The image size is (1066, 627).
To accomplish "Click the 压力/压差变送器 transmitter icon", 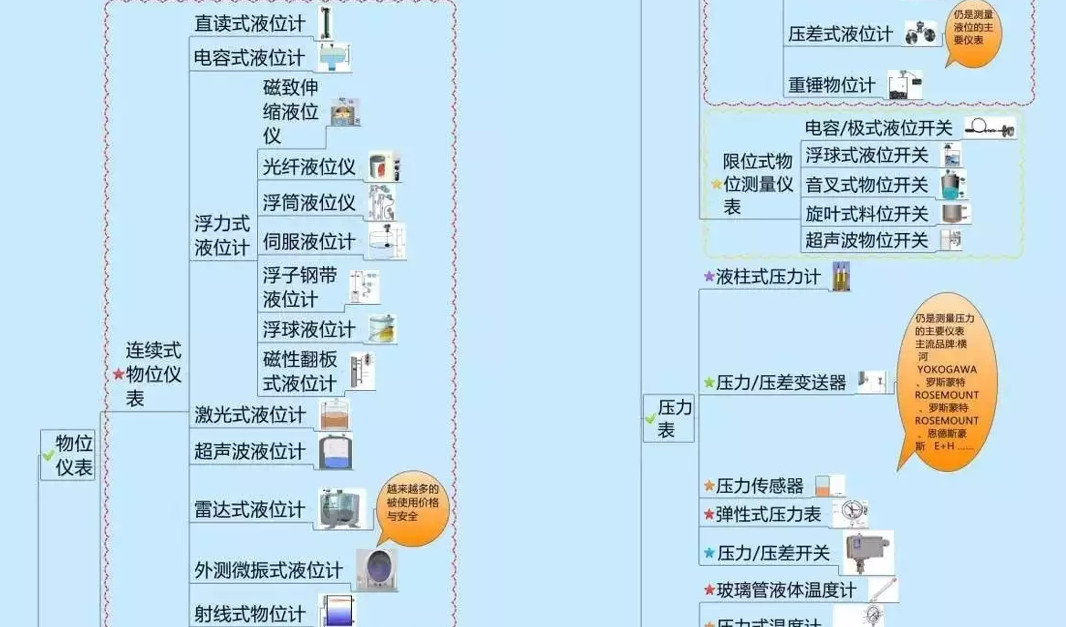I will (873, 378).
